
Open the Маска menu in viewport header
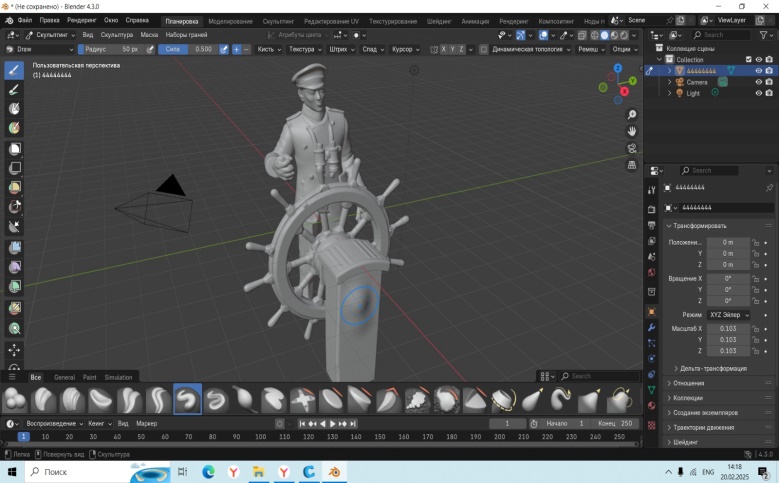coord(149,35)
